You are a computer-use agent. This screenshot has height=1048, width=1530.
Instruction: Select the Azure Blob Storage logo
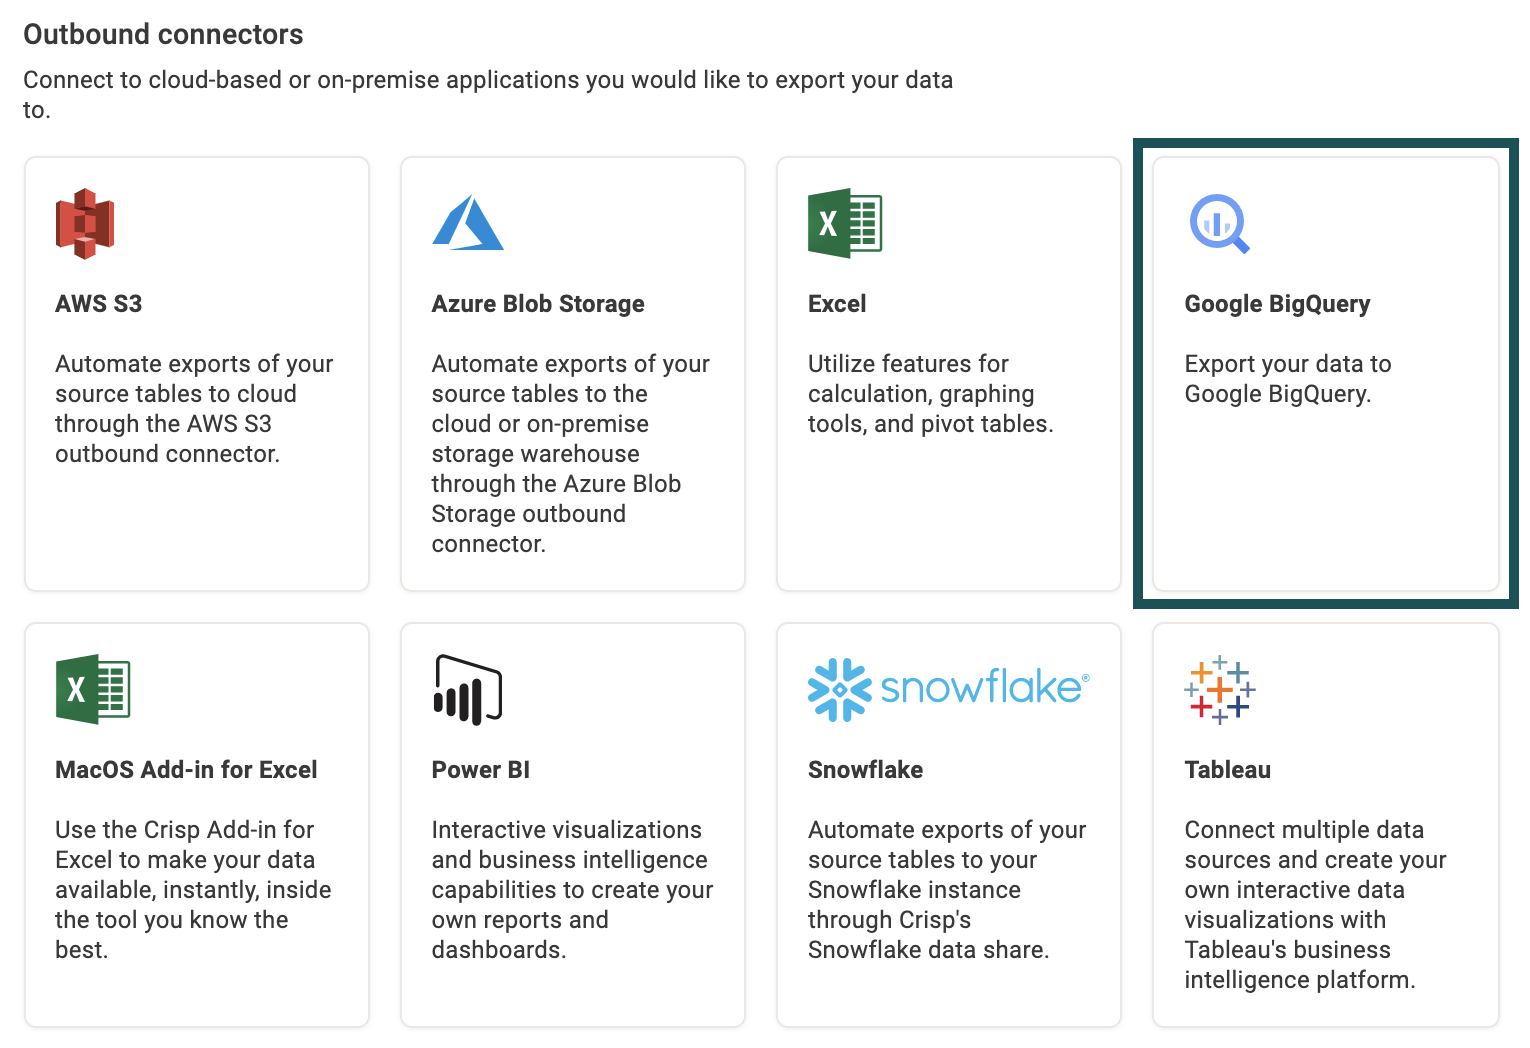(468, 222)
